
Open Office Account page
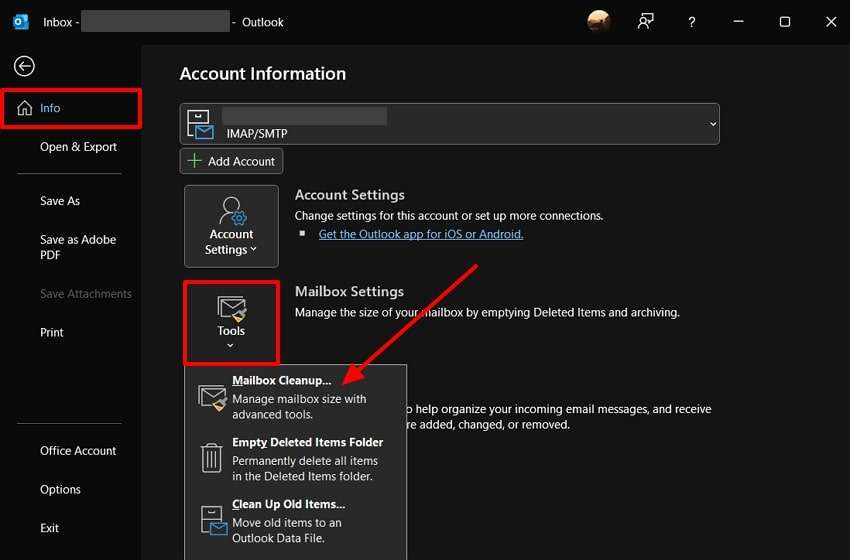pos(78,450)
